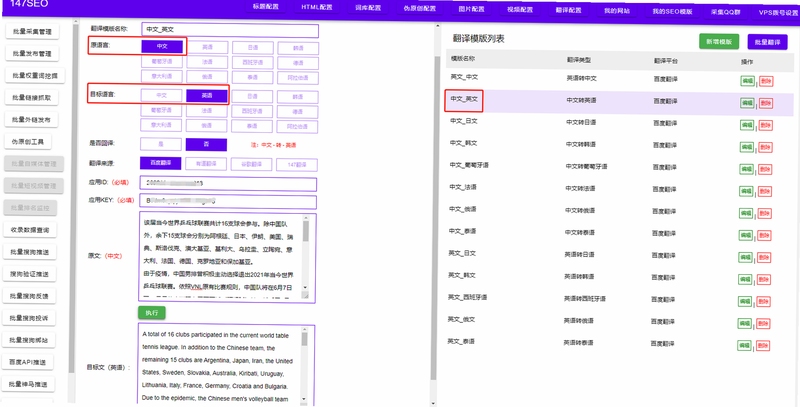Delete the 中文_法语 template
Viewport: 800px width, 407px height.
765,192
